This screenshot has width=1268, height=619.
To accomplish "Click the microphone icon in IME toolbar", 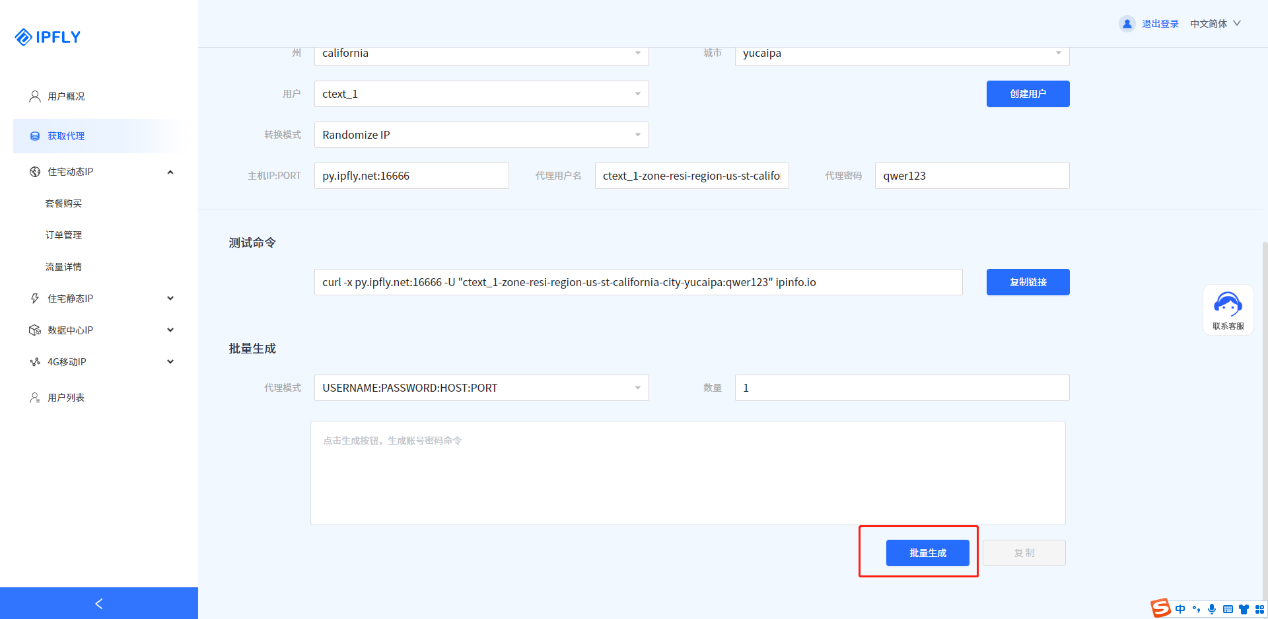I will point(1211,608).
